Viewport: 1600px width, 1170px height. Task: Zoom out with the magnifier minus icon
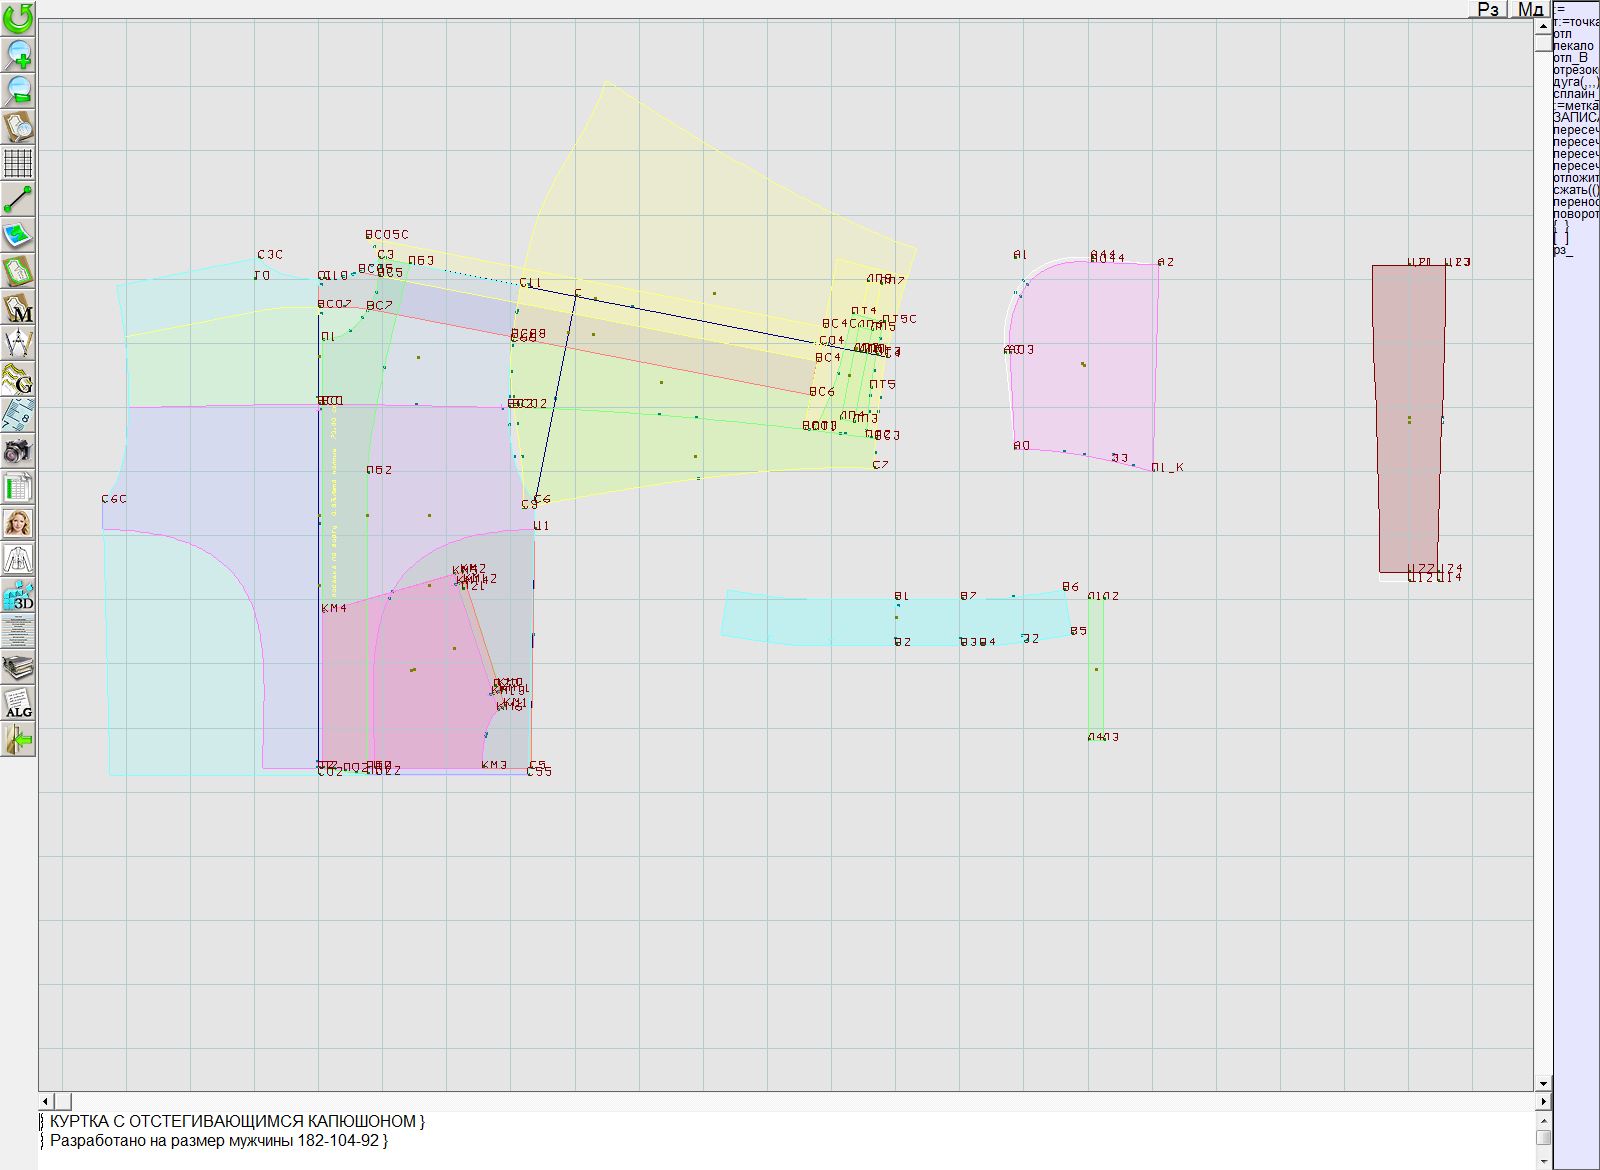pyautogui.click(x=18, y=90)
